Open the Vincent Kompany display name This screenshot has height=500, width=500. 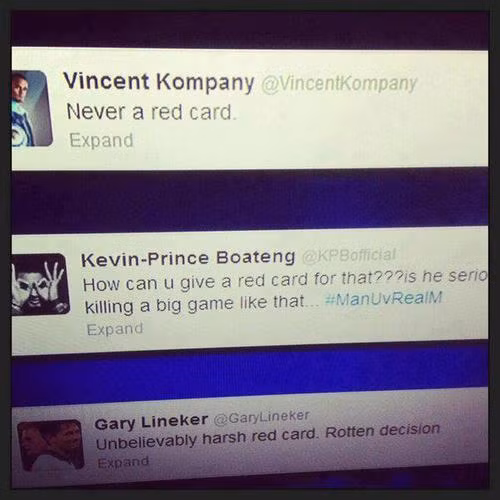tap(159, 82)
